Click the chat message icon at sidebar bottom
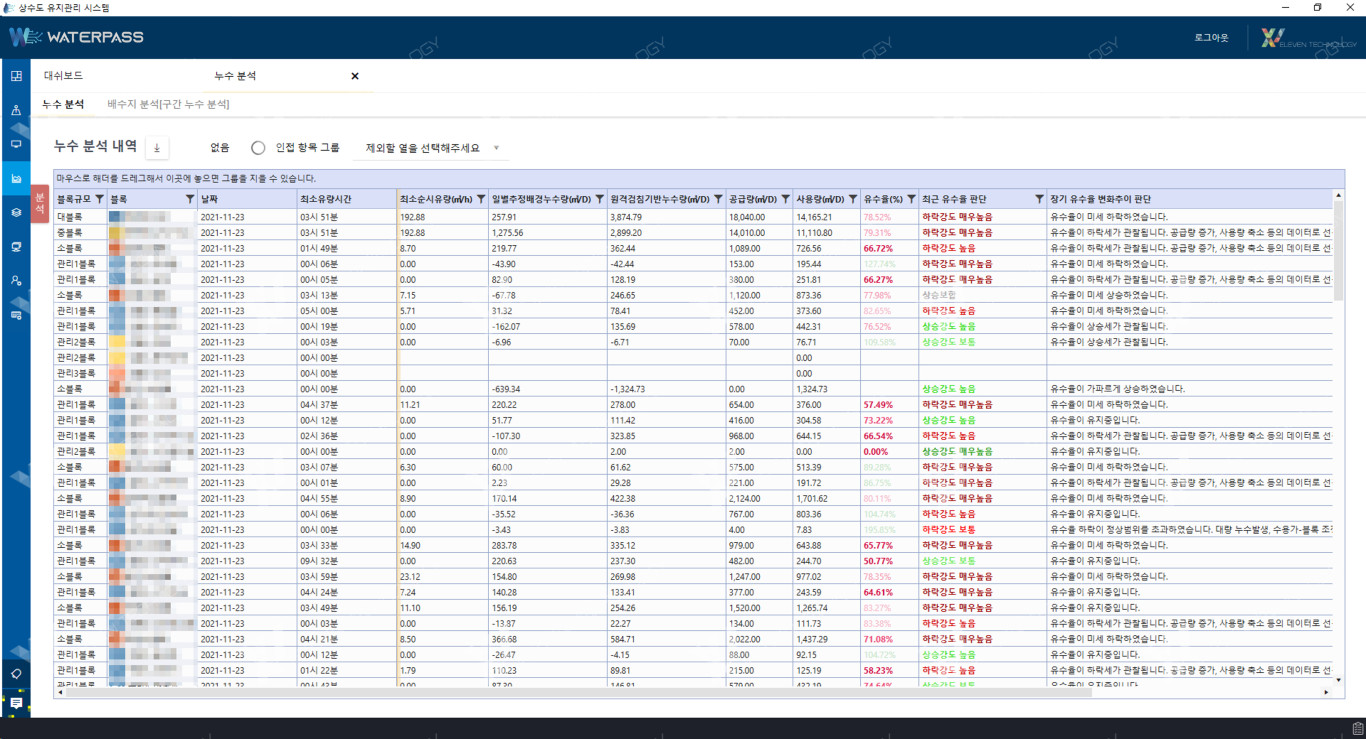Screen dimensions: 1366x739 pyautogui.click(x=16, y=703)
